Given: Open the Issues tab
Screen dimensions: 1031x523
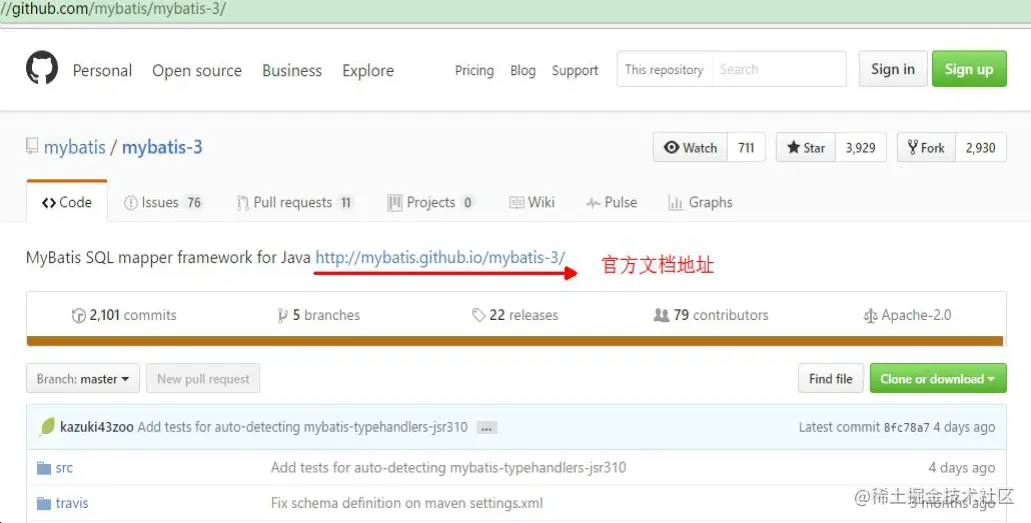Looking at the screenshot, I should coord(162,202).
